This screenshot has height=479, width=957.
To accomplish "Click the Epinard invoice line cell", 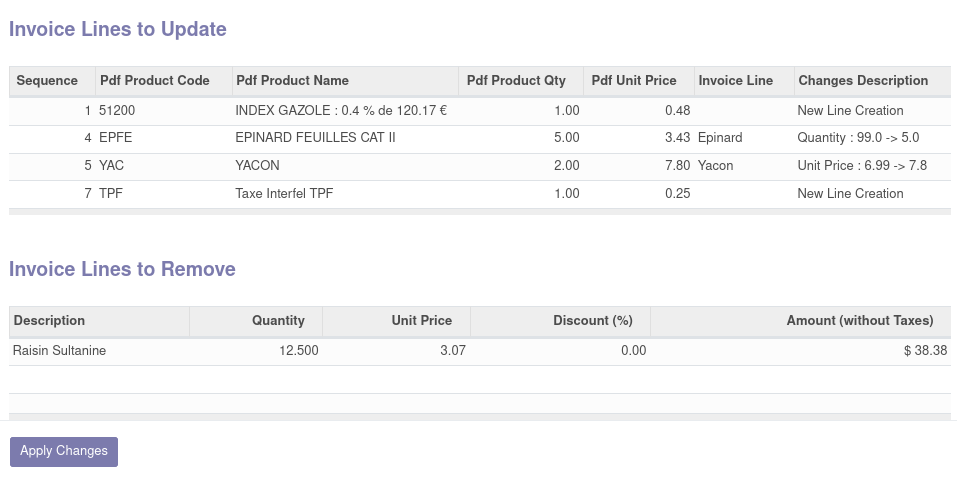I will [x=720, y=138].
